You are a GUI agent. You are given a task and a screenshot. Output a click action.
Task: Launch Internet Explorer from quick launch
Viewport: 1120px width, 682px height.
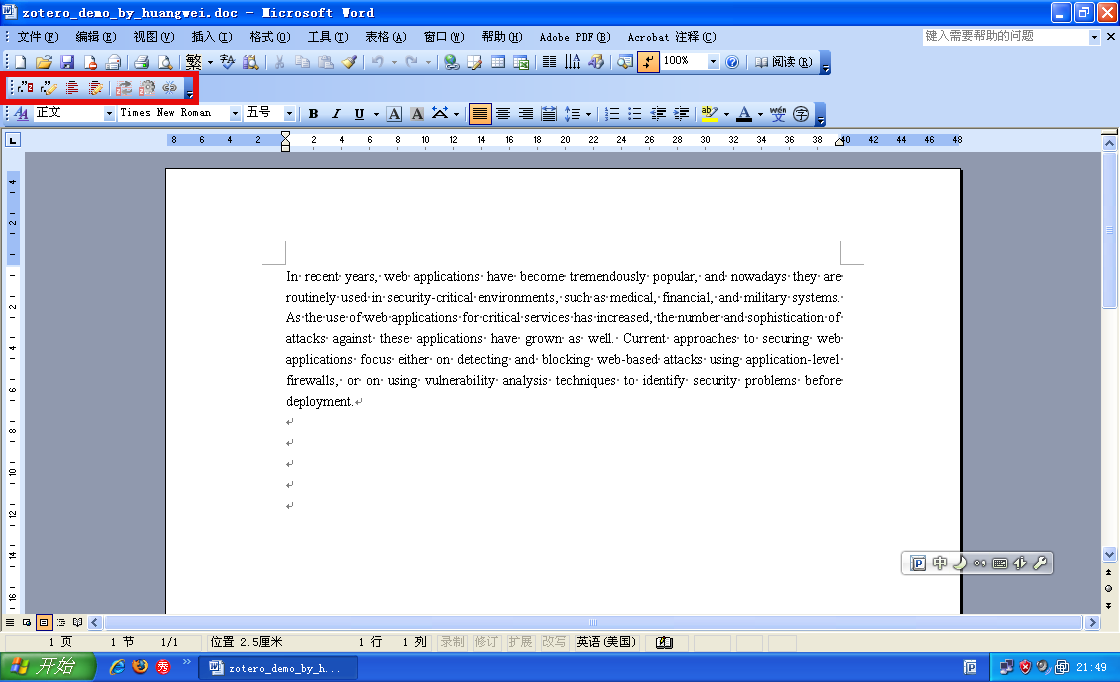(117, 667)
